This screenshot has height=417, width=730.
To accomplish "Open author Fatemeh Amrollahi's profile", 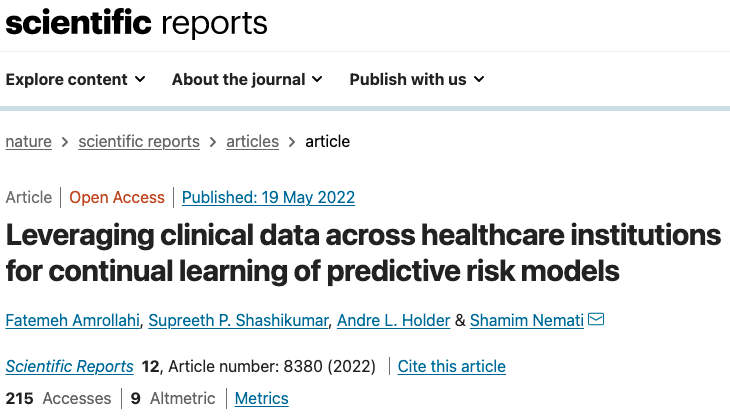I will [x=73, y=320].
